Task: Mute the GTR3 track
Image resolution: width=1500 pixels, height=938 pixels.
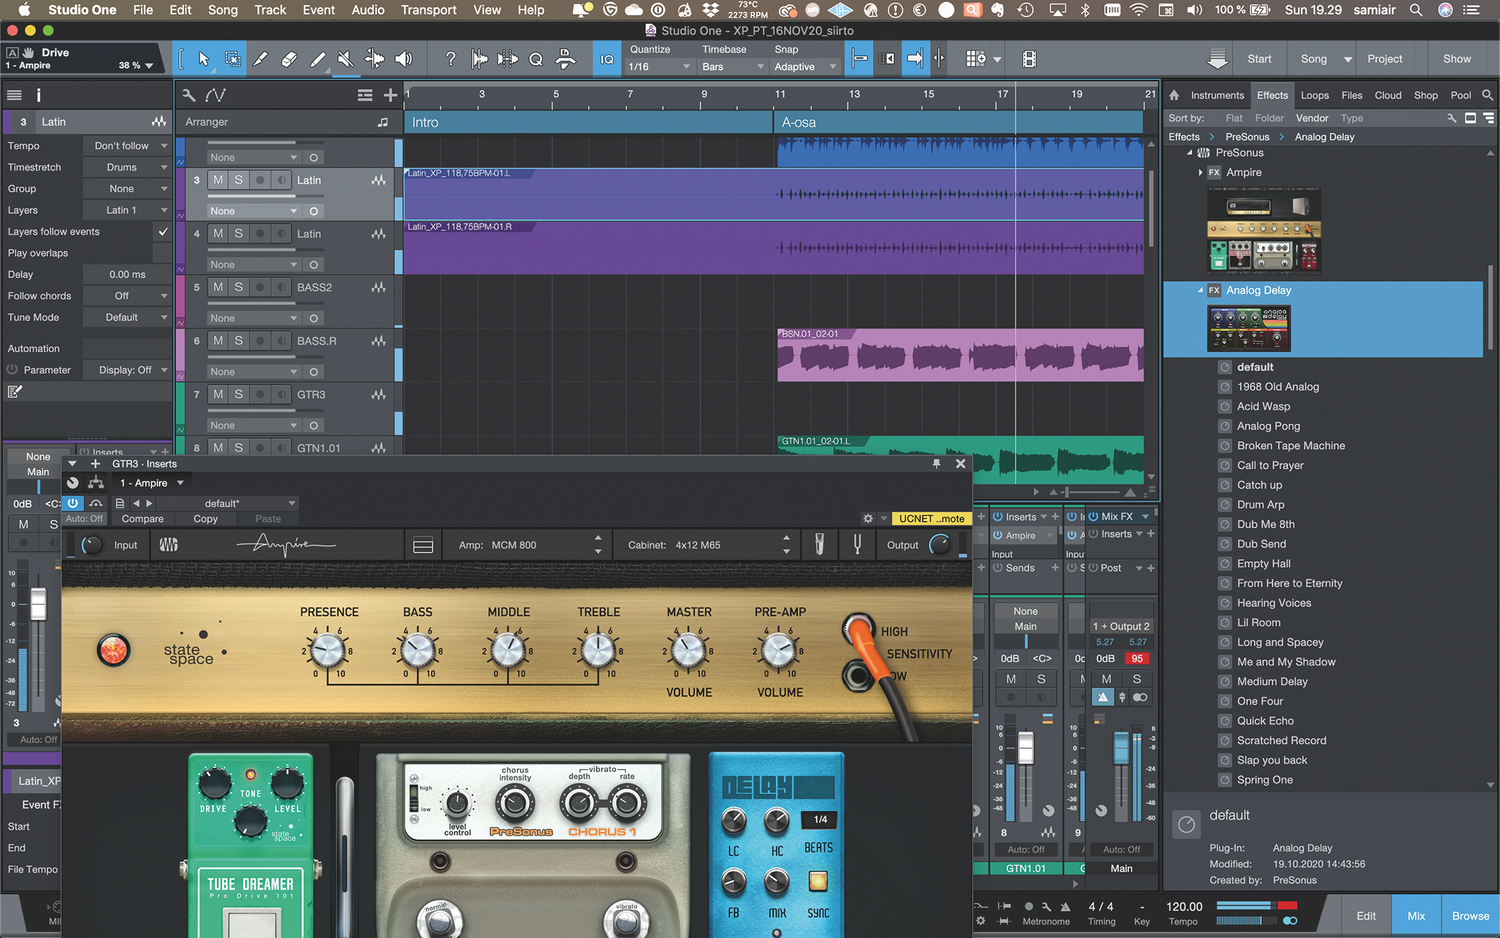Action: coord(218,394)
